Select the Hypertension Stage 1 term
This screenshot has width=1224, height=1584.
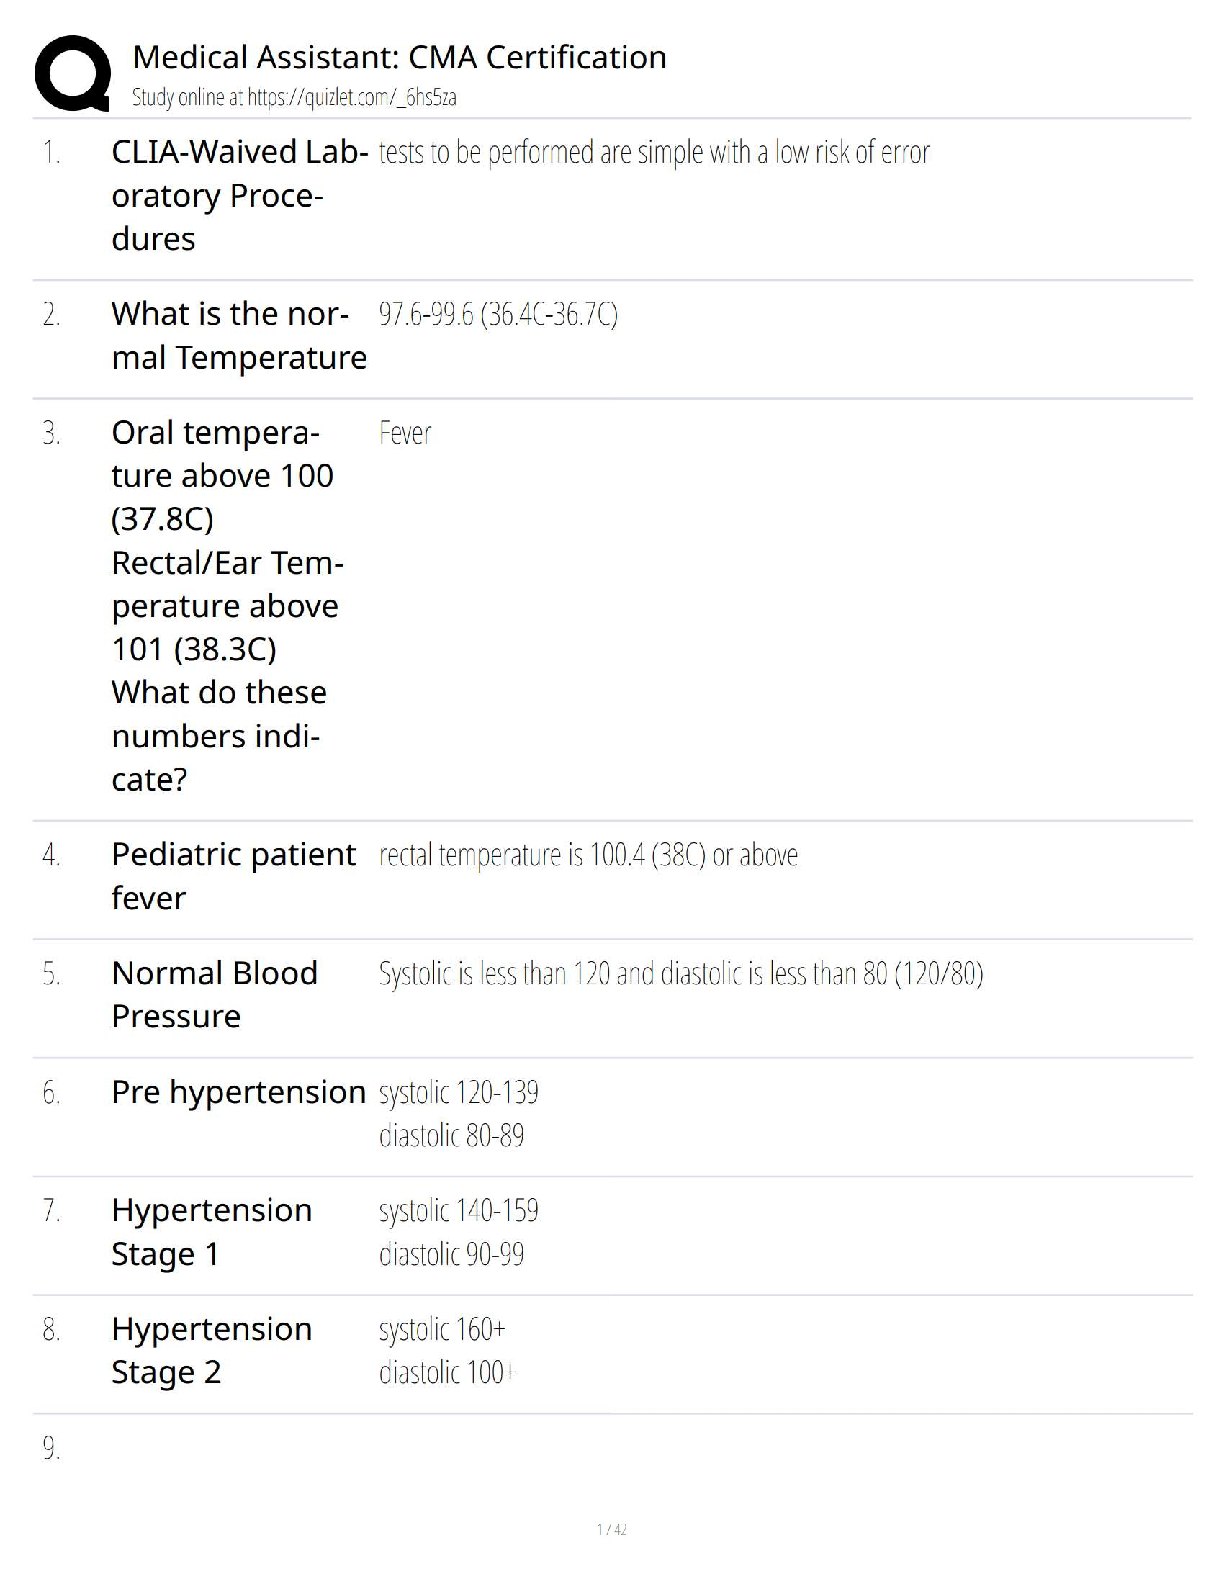211,1231
